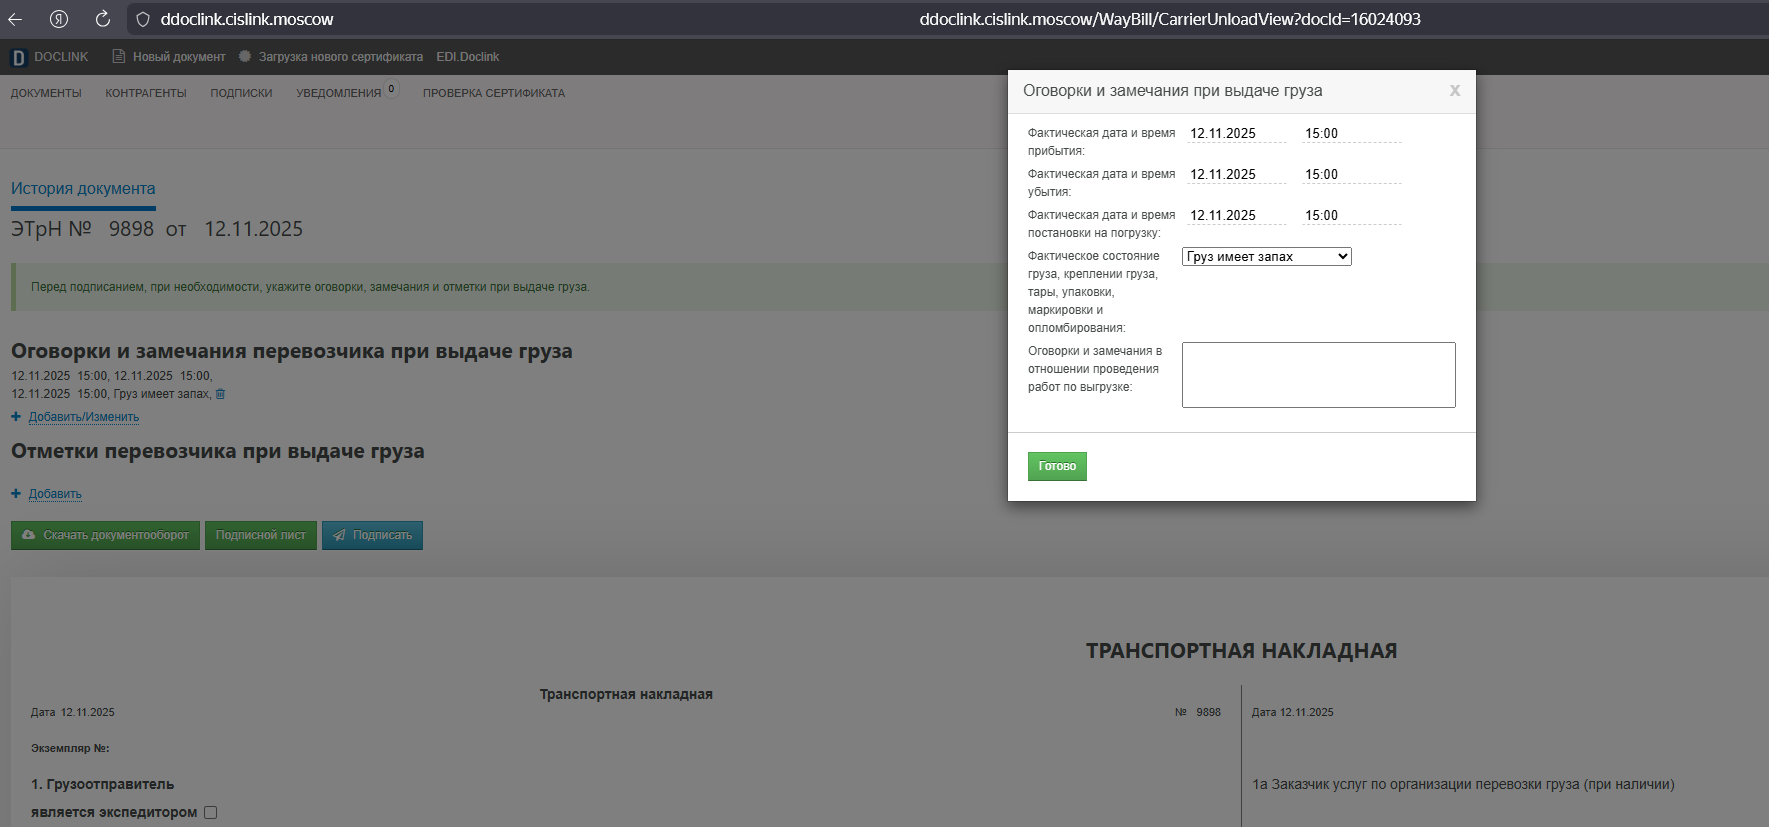The width and height of the screenshot is (1769, 827).
Task: Click loading placement time field
Action: click(x=1351, y=215)
